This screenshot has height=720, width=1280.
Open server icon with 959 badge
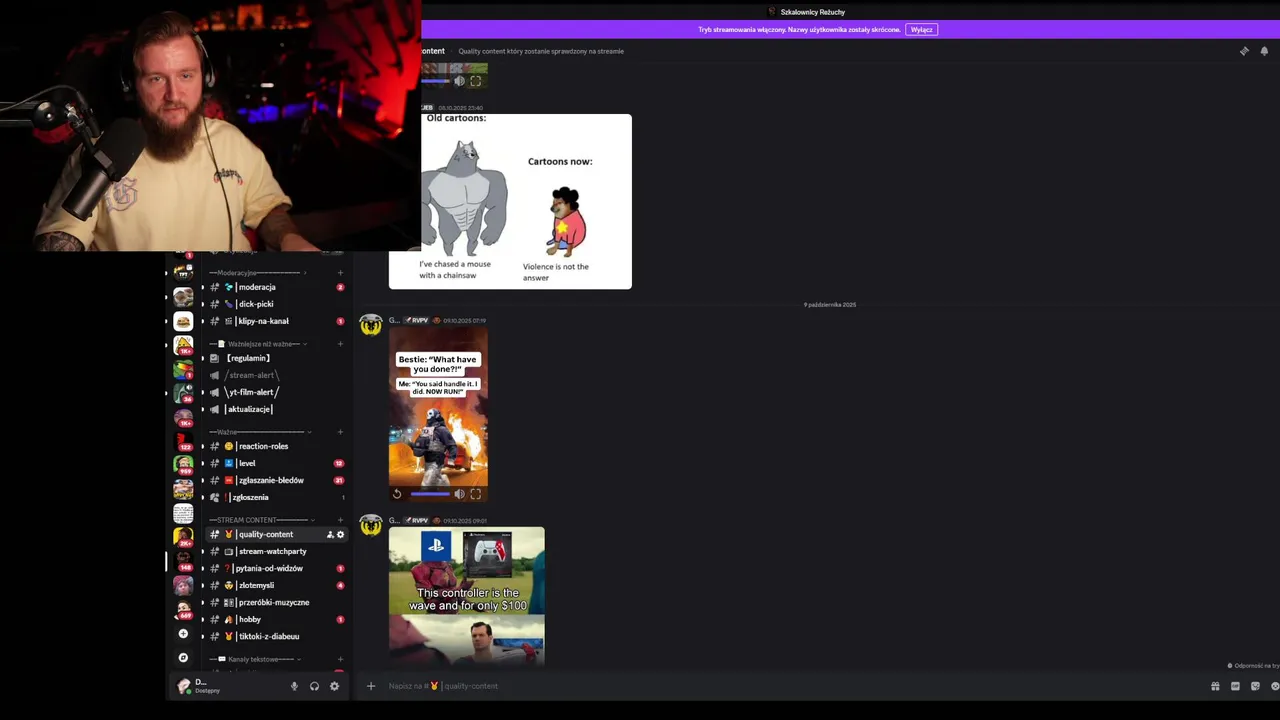point(183,465)
